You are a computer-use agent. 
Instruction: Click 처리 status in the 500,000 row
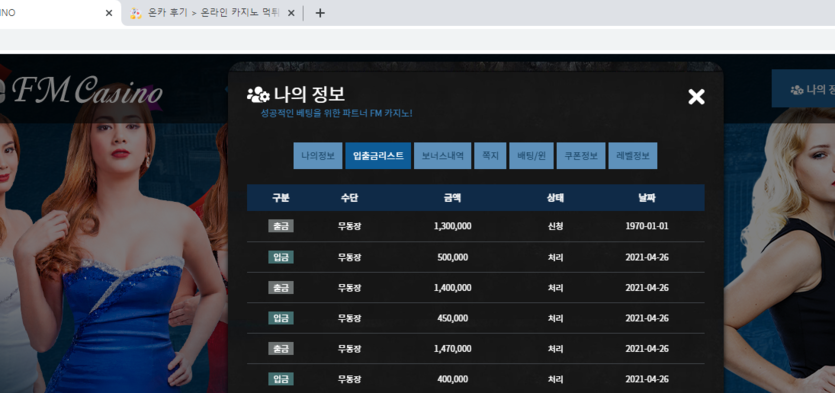[x=555, y=257]
